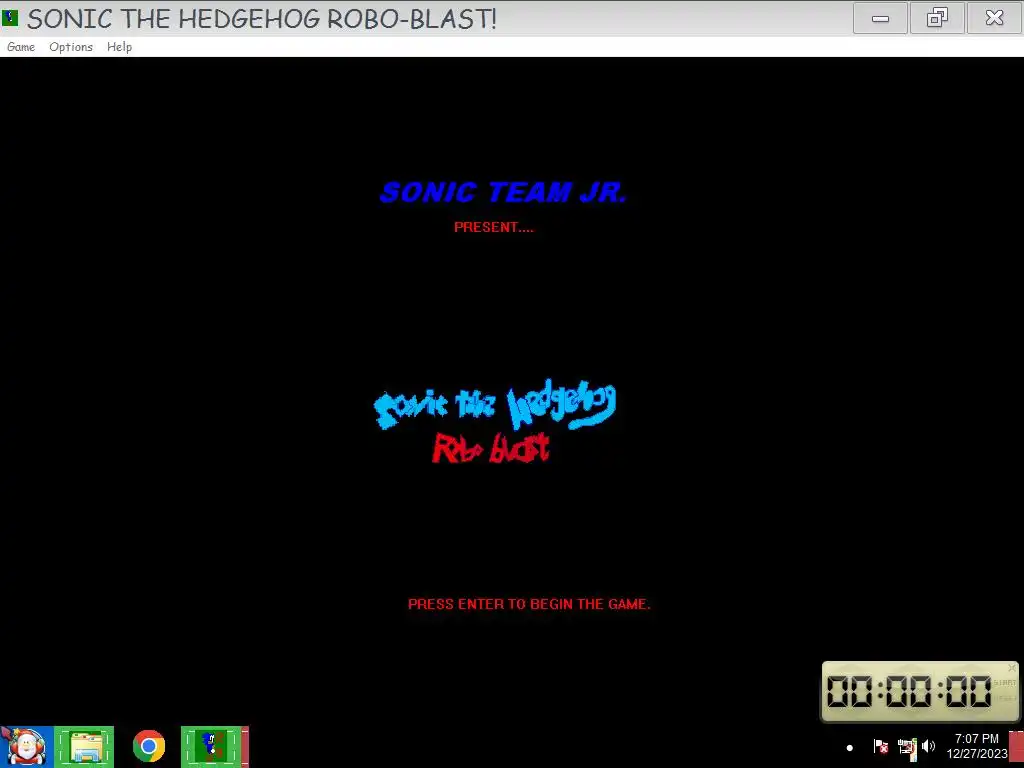The height and width of the screenshot is (768, 1024).
Task: Click the Sonic Robo-Blast title bar icon
Action: pos(10,18)
